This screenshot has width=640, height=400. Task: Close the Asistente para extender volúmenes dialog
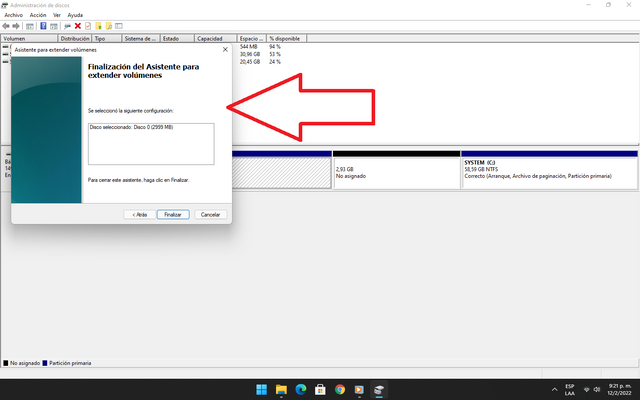[x=225, y=50]
